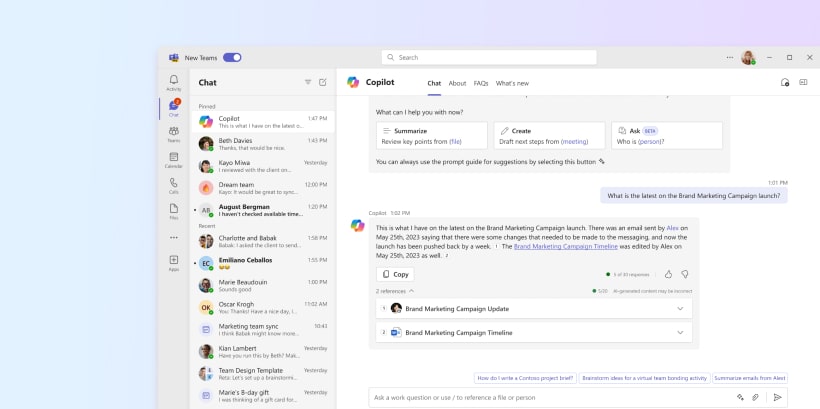Open the side panel icon in header
The image size is (820, 409).
tap(803, 82)
